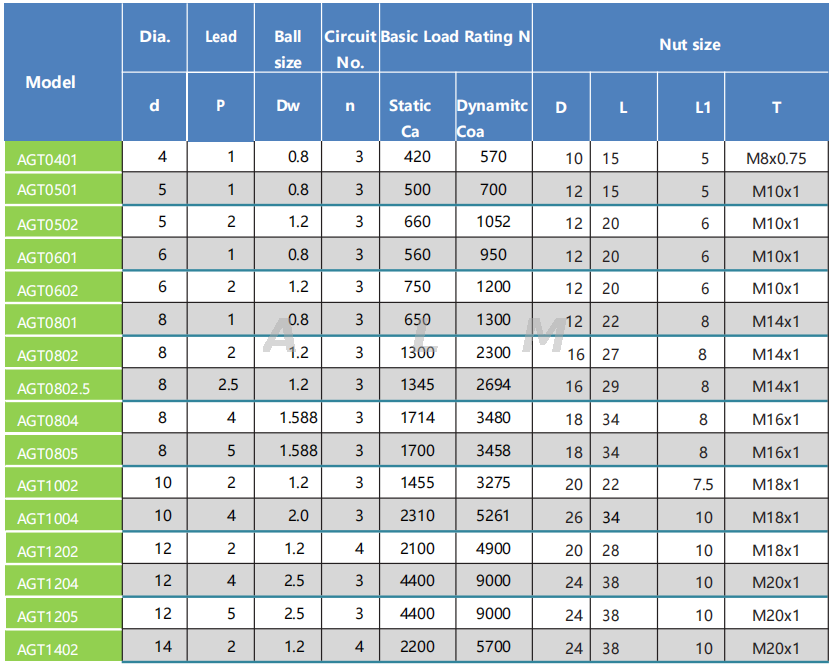The height and width of the screenshot is (667, 833).
Task: Select the L1 nut size subheader
Action: (x=703, y=107)
